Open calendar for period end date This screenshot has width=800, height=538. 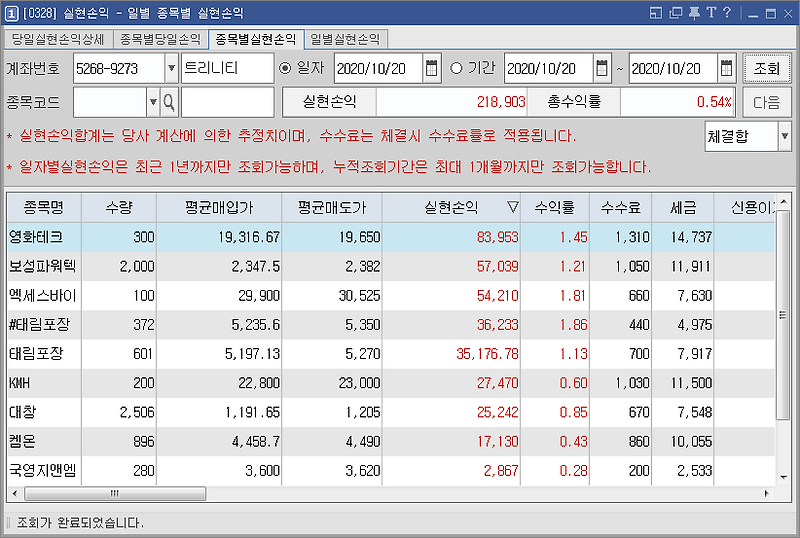pyautogui.click(x=726, y=68)
